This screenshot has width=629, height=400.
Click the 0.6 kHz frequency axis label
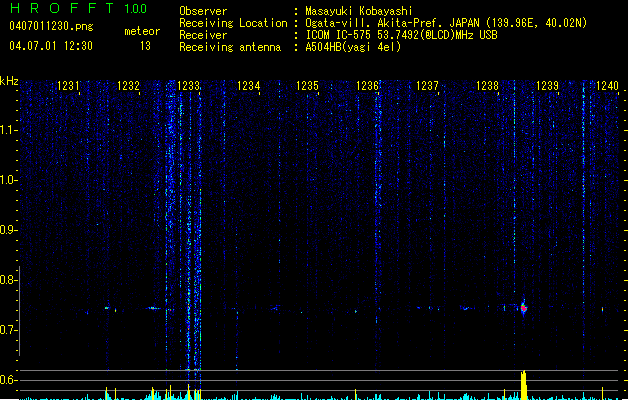point(8,380)
